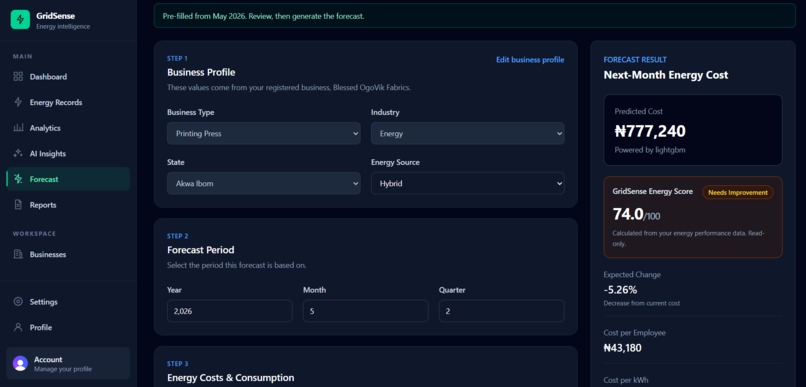Click the Pre-filled from May 2026 banner

[474, 16]
